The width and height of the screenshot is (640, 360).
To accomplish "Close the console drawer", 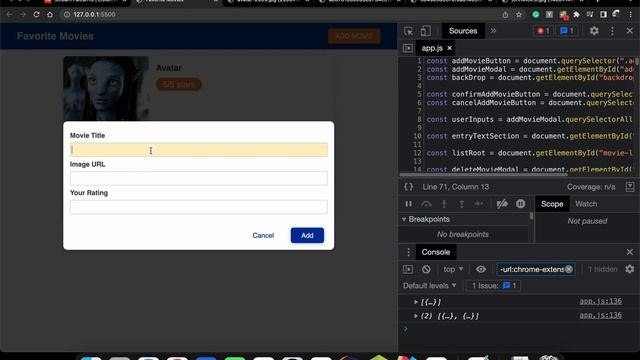I will click(x=629, y=252).
